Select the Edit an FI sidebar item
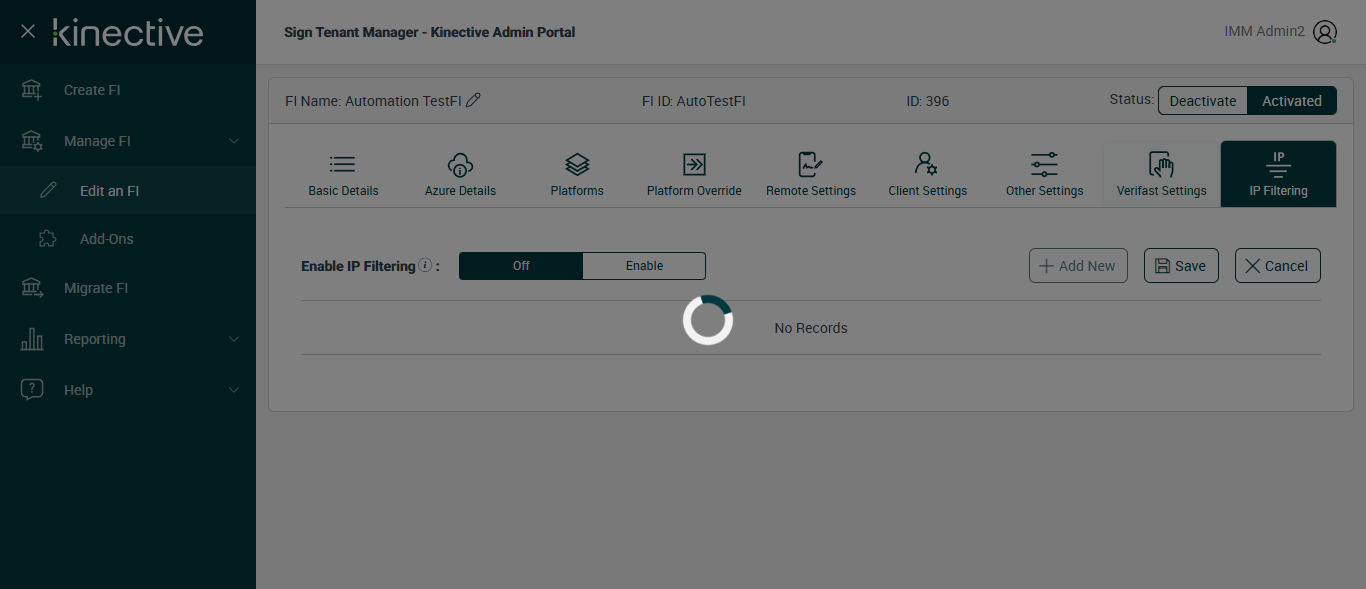 (109, 191)
